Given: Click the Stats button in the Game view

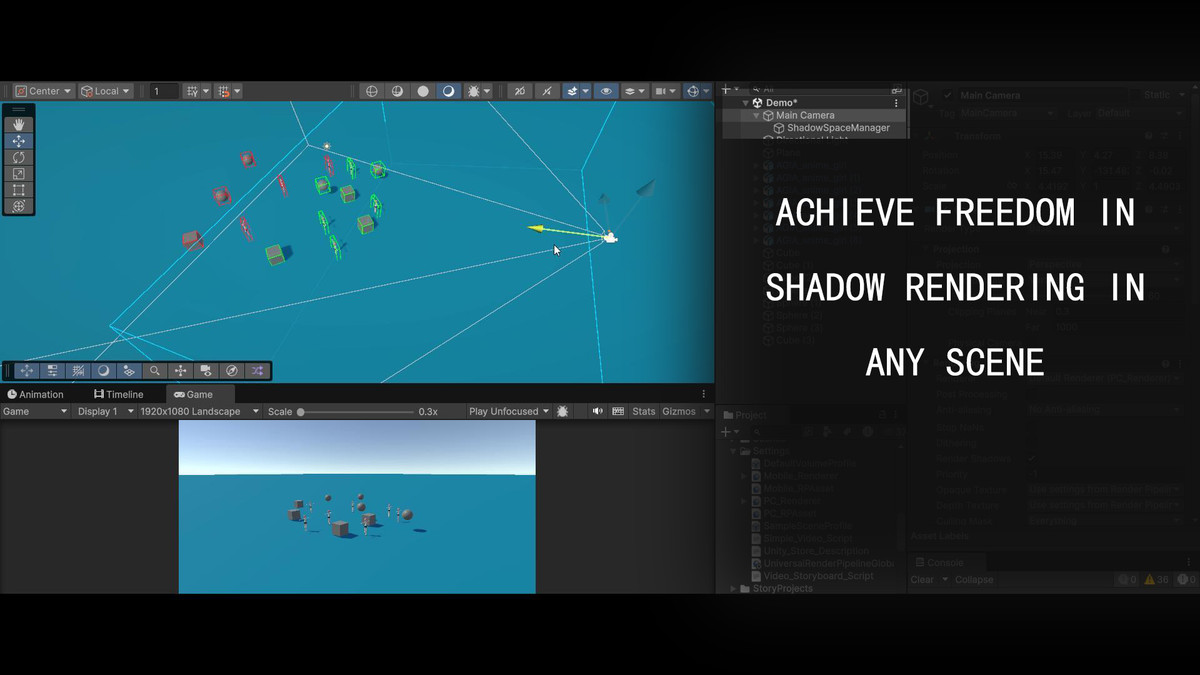Looking at the screenshot, I should click(644, 411).
